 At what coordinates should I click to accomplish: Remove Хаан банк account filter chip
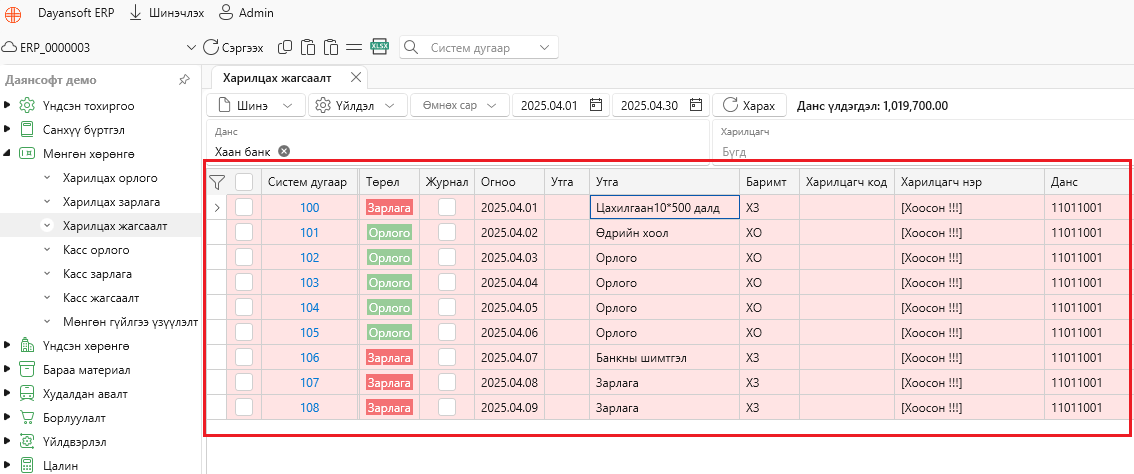coord(284,151)
